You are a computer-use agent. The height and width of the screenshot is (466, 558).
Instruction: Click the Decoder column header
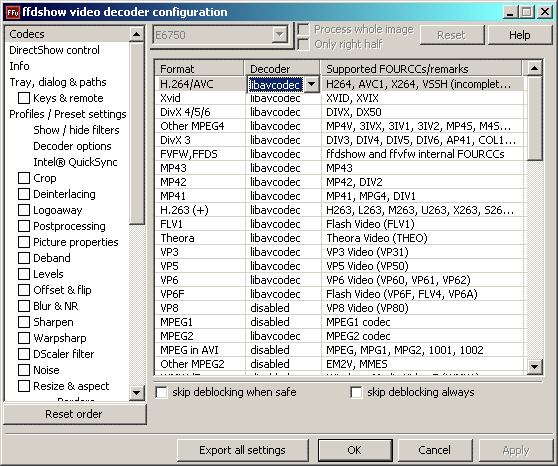[x=282, y=68]
